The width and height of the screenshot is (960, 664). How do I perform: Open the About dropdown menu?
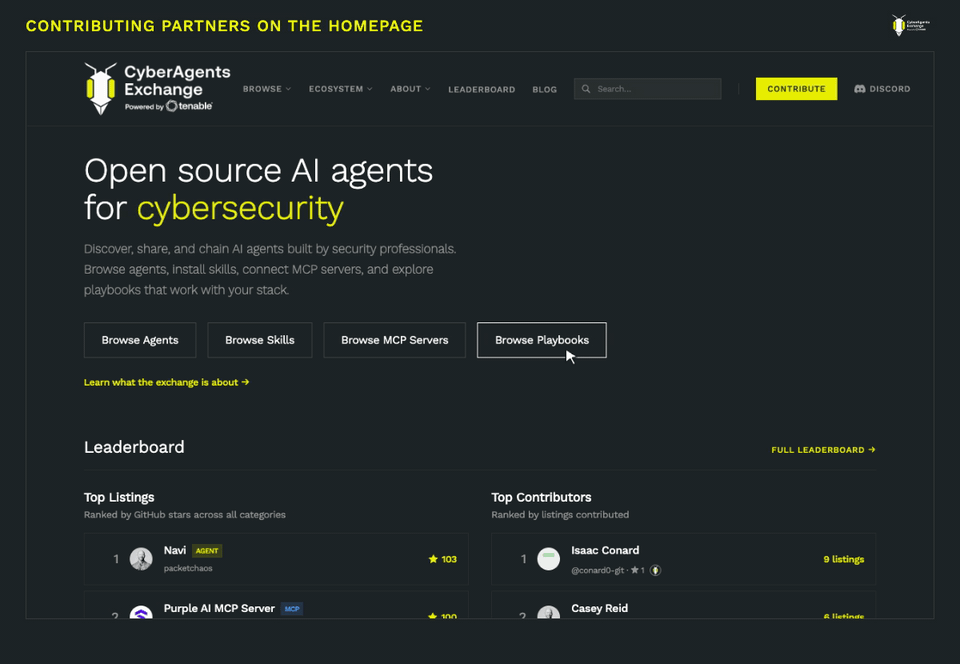[x=410, y=89]
